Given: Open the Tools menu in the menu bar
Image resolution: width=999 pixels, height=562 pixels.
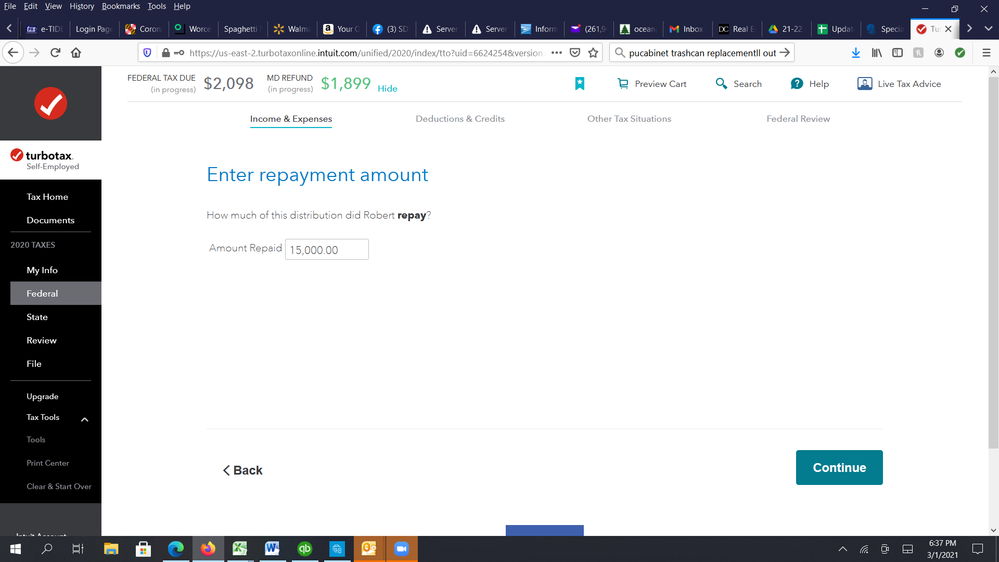Looking at the screenshot, I should [x=156, y=6].
